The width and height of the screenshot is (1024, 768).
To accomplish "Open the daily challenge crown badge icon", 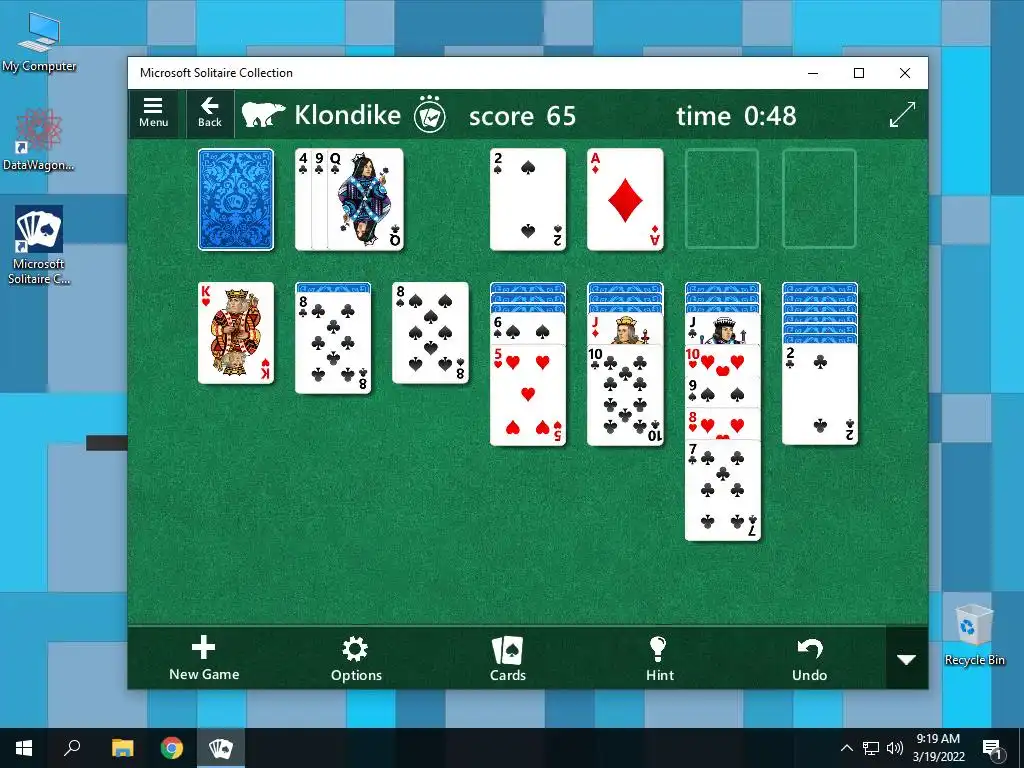I will click(x=430, y=114).
